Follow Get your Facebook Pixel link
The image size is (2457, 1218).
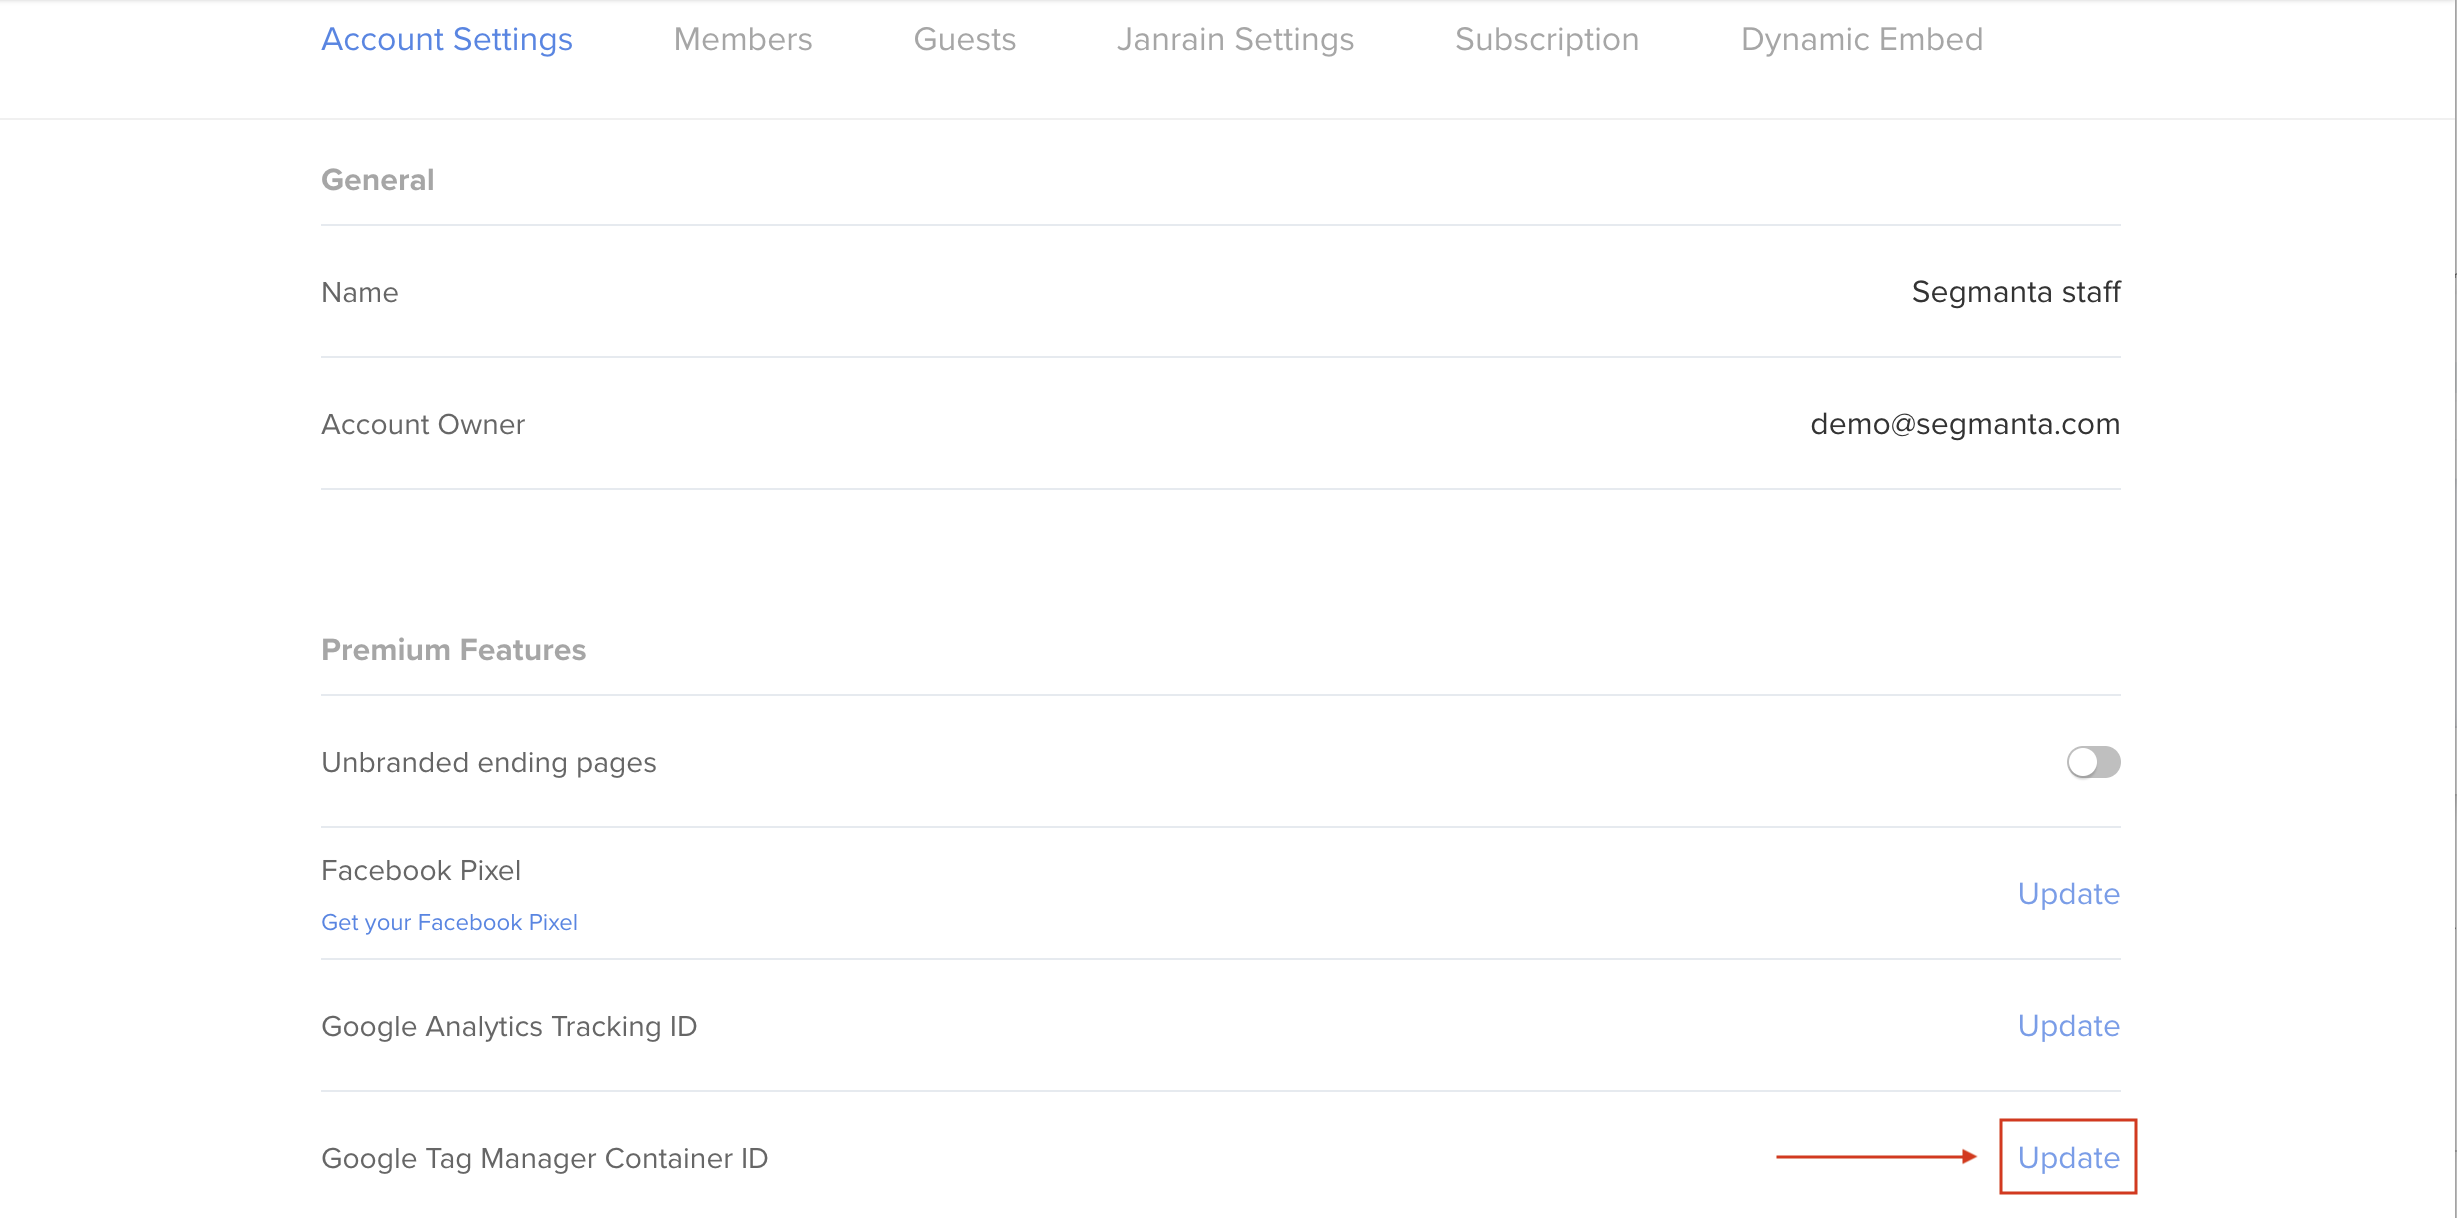(449, 922)
